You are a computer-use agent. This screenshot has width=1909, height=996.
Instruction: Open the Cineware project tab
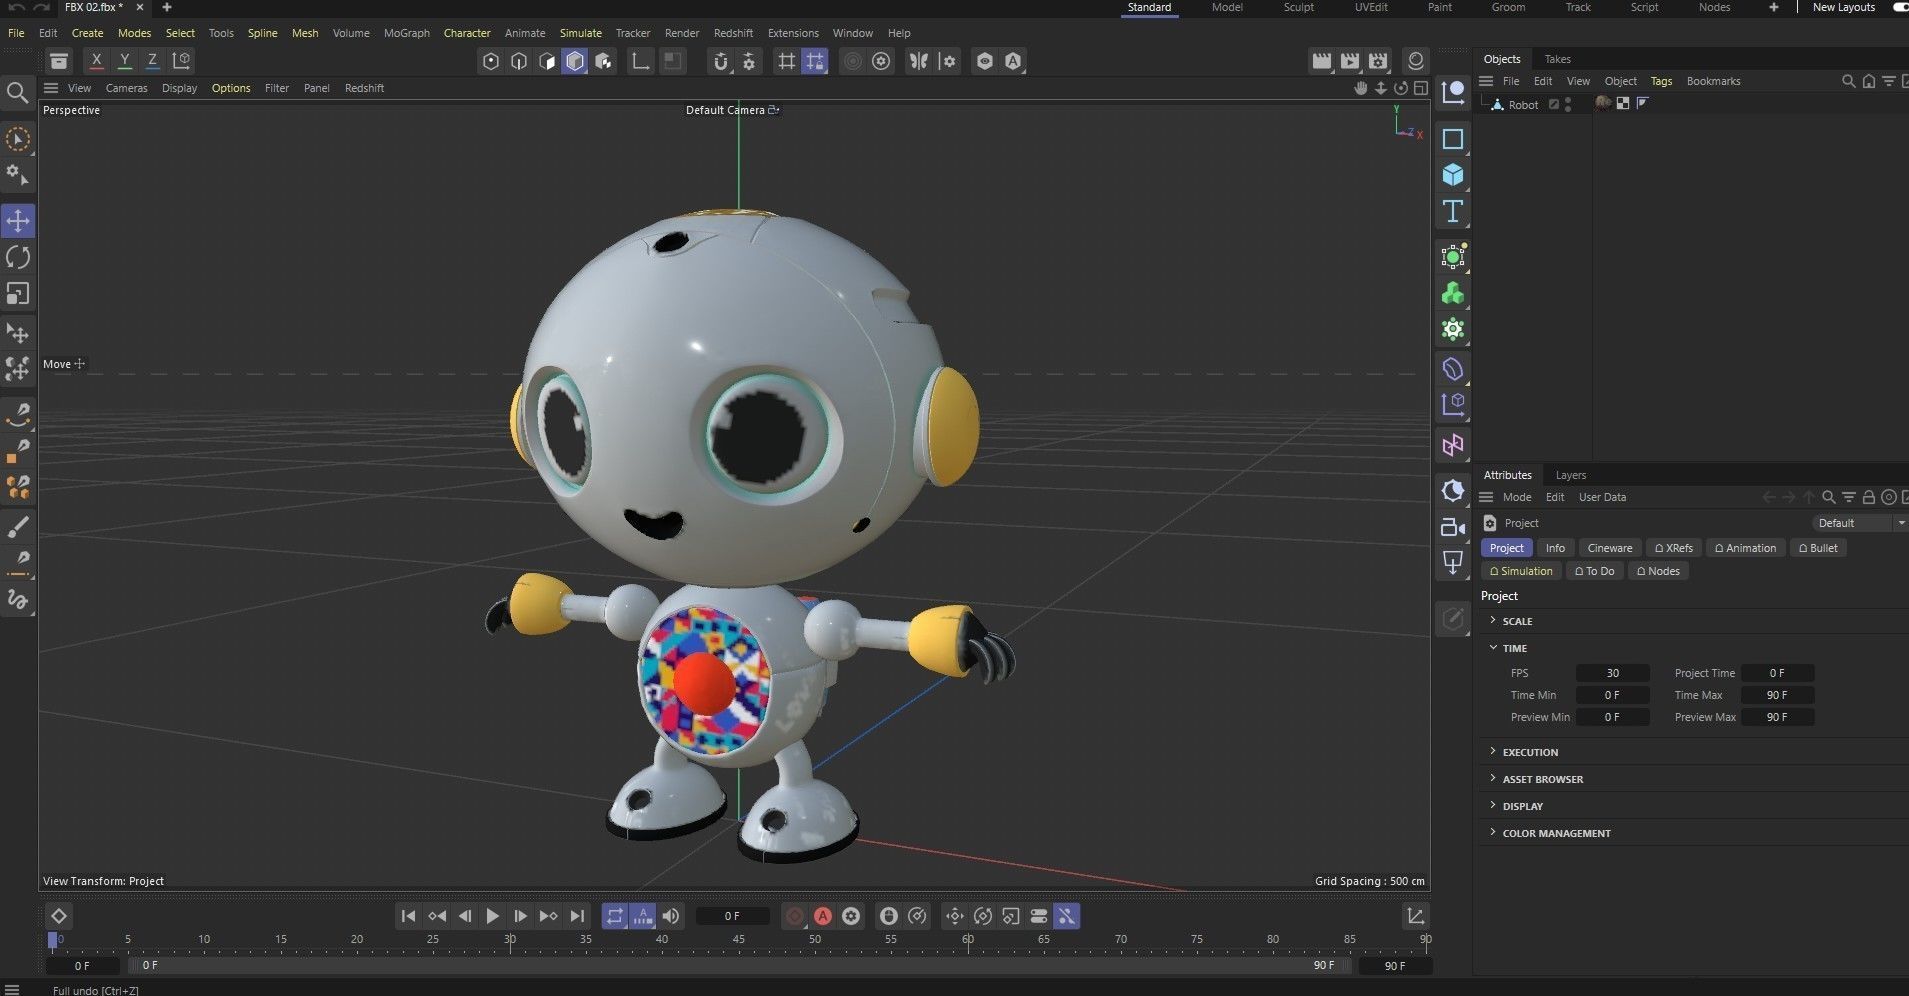point(1609,548)
